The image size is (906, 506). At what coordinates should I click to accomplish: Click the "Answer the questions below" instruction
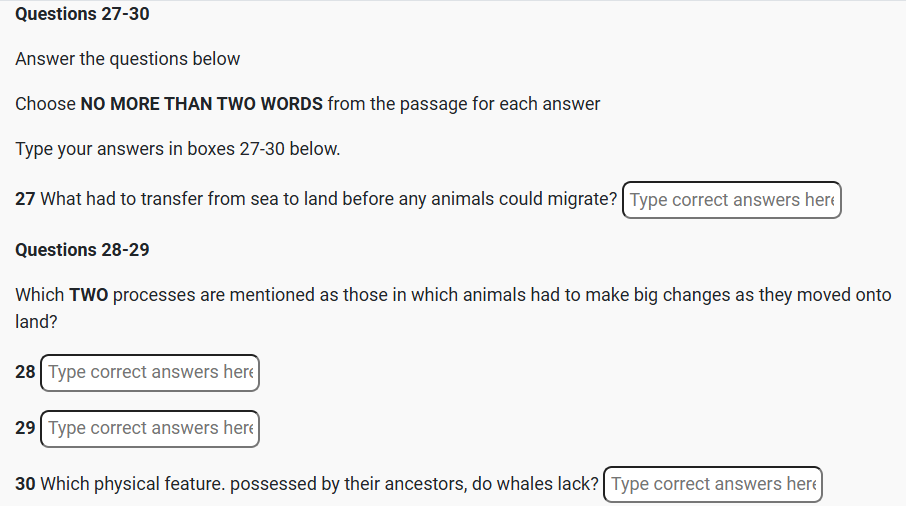128,59
